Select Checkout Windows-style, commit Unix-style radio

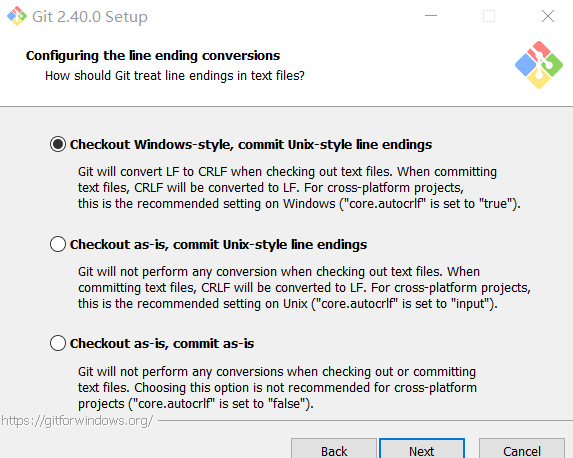[x=58, y=144]
